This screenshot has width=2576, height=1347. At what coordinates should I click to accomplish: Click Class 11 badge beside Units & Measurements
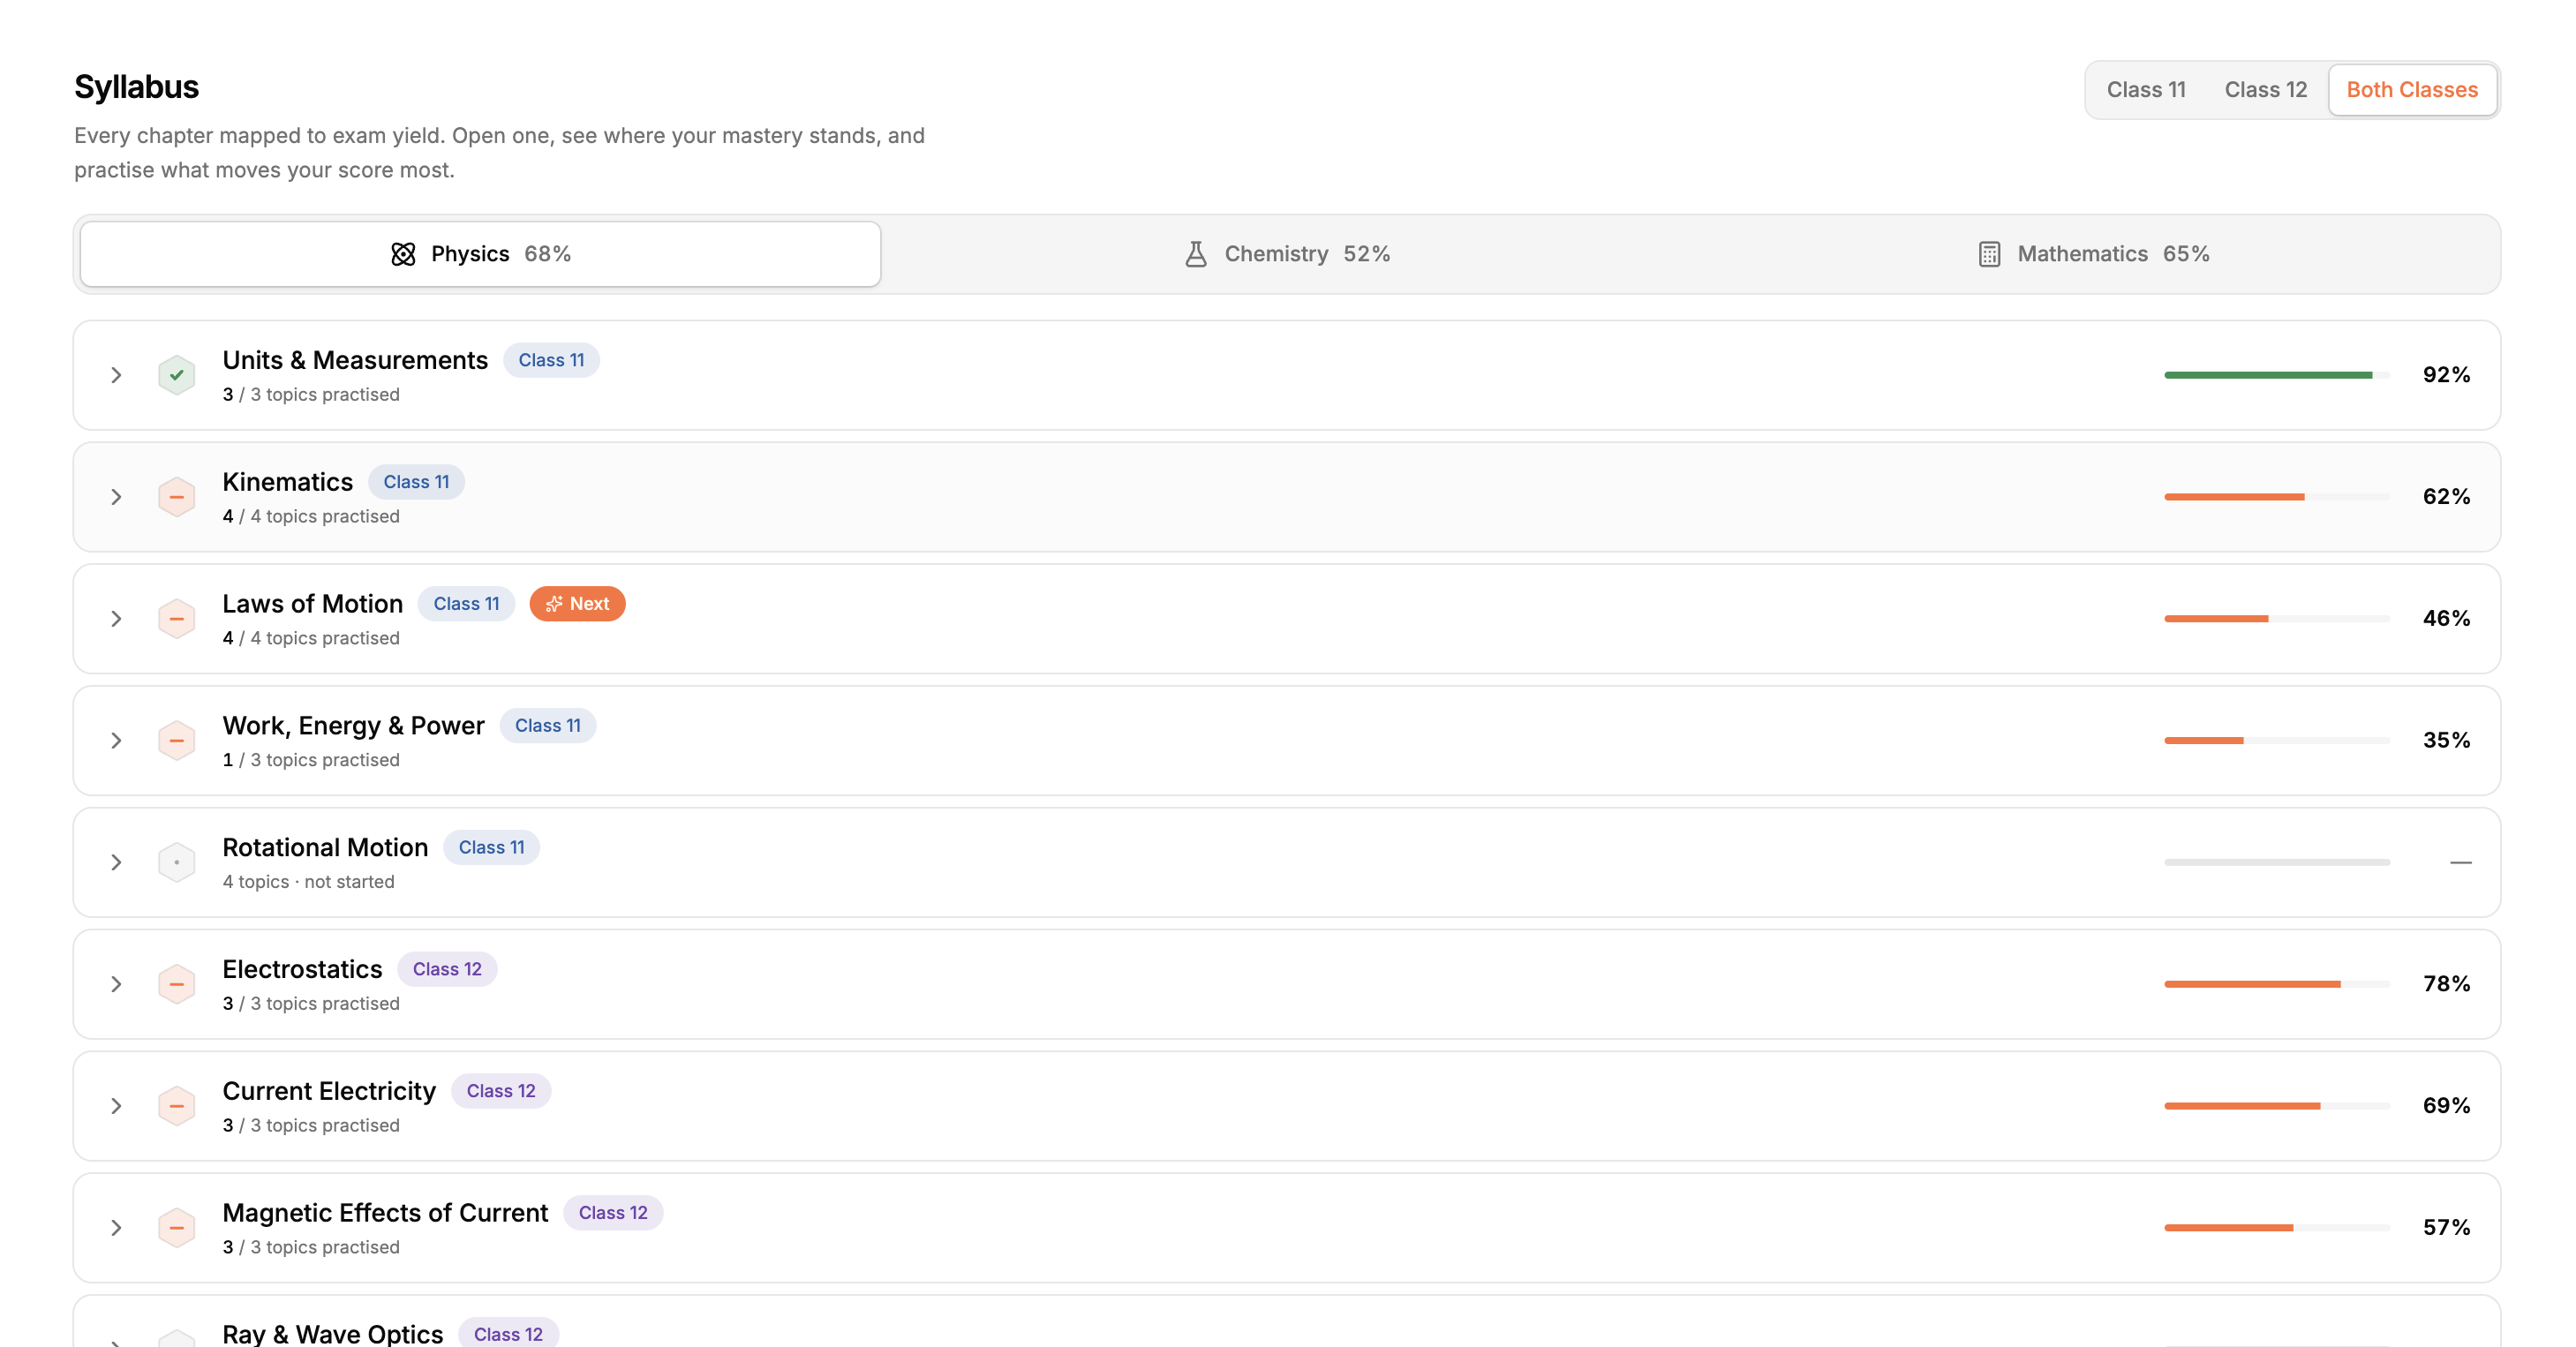551,360
